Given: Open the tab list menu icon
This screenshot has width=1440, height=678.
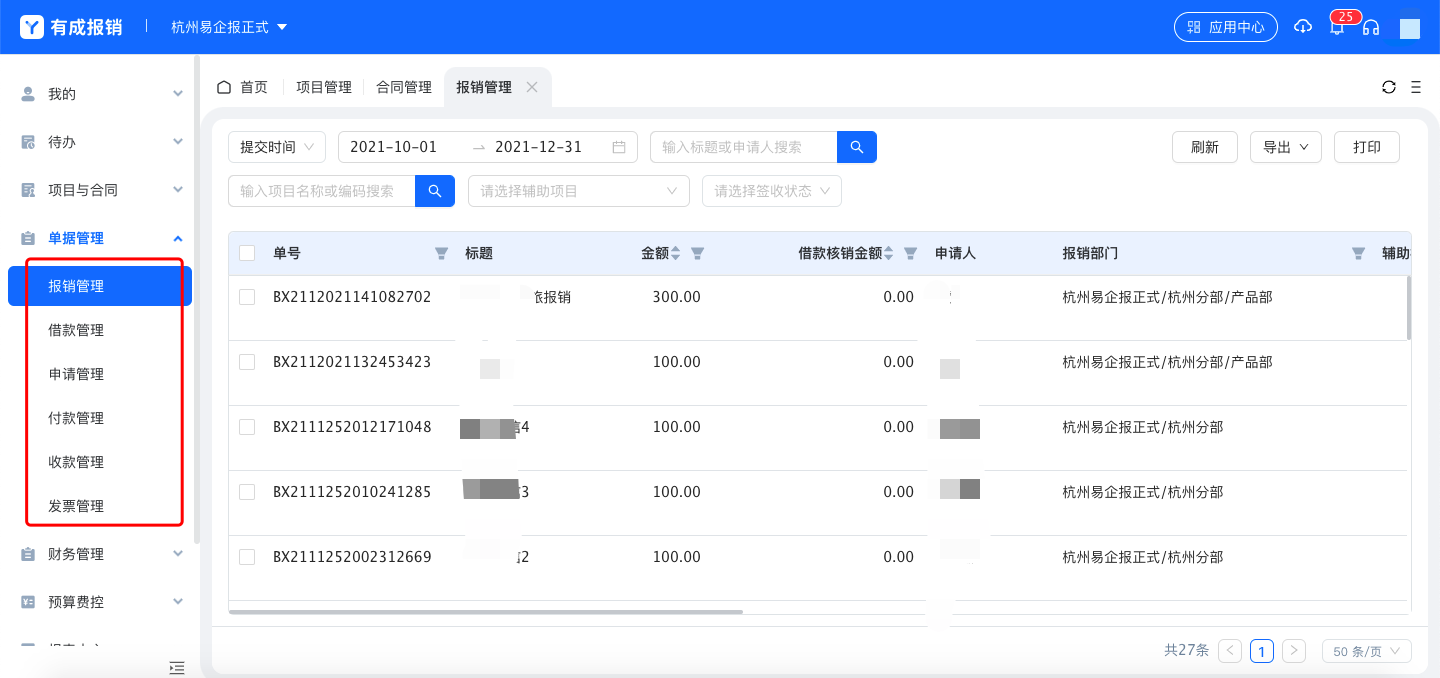Looking at the screenshot, I should coord(1416,87).
